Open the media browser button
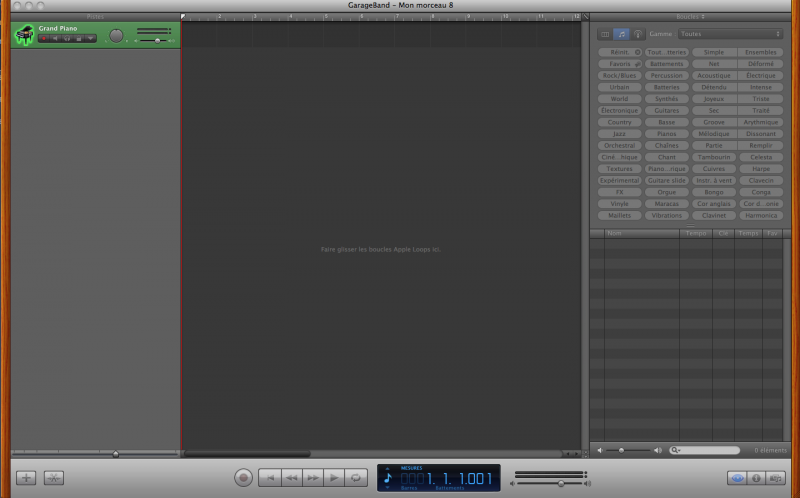The width and height of the screenshot is (800, 498). pos(776,478)
